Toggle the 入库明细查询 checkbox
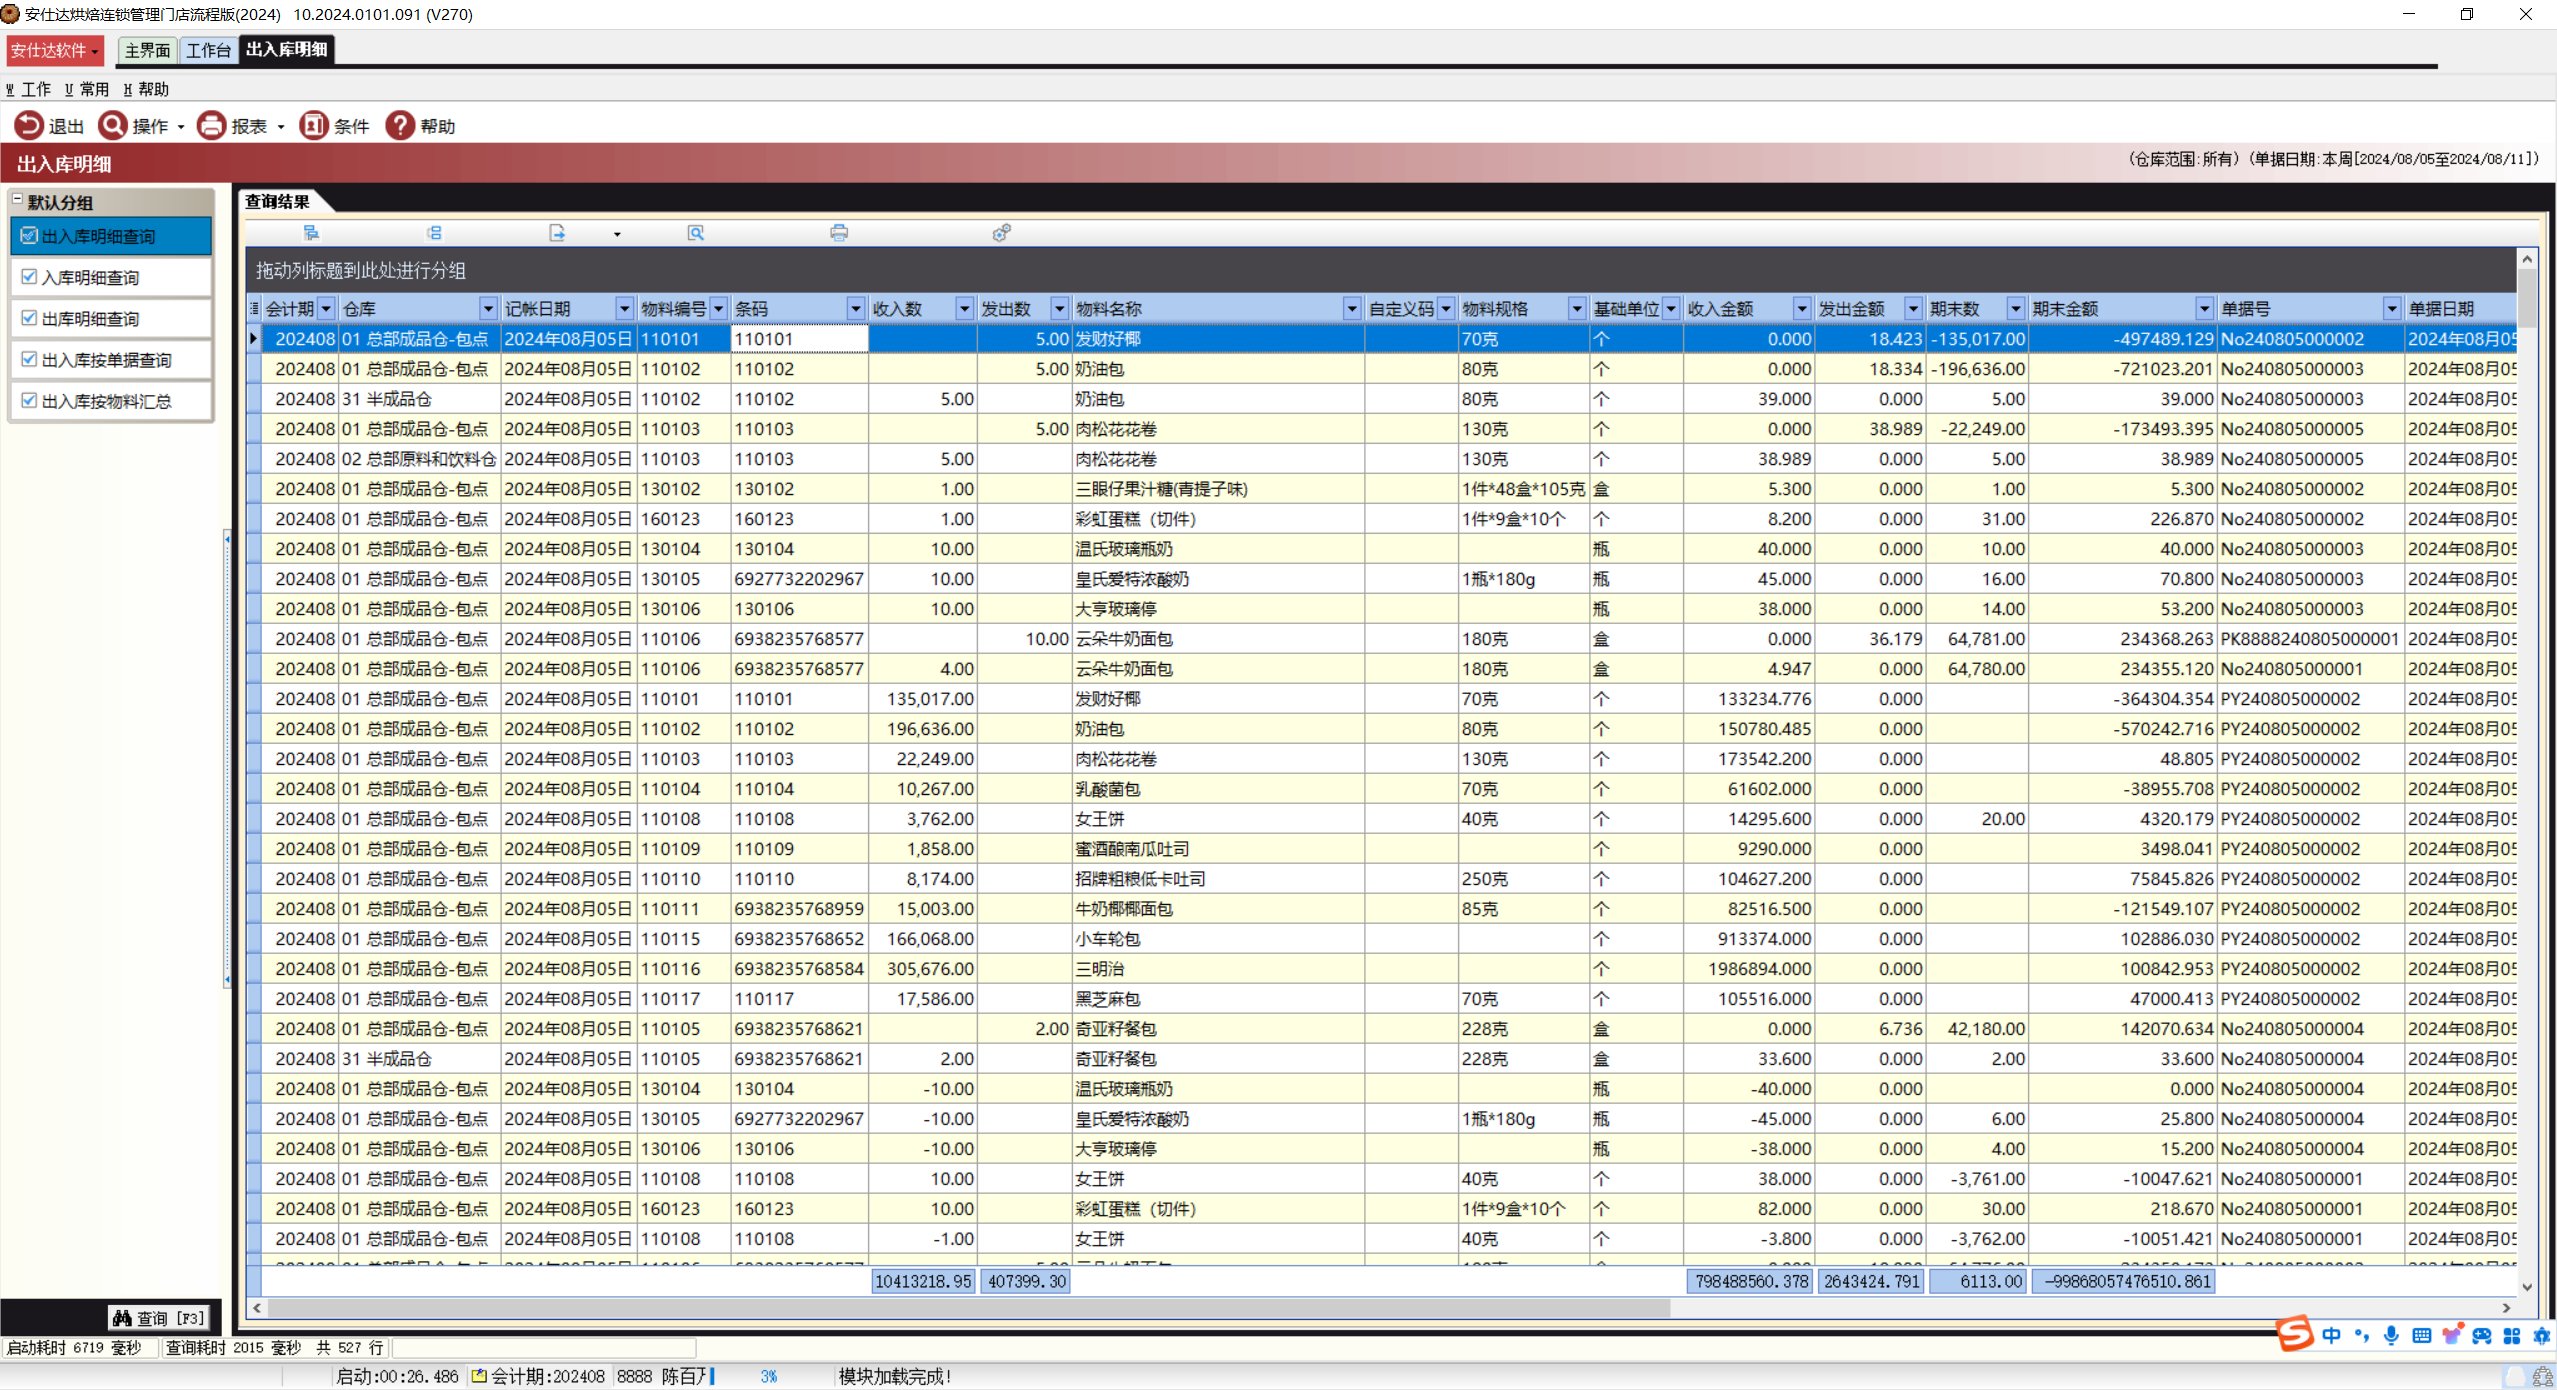 click(x=29, y=277)
